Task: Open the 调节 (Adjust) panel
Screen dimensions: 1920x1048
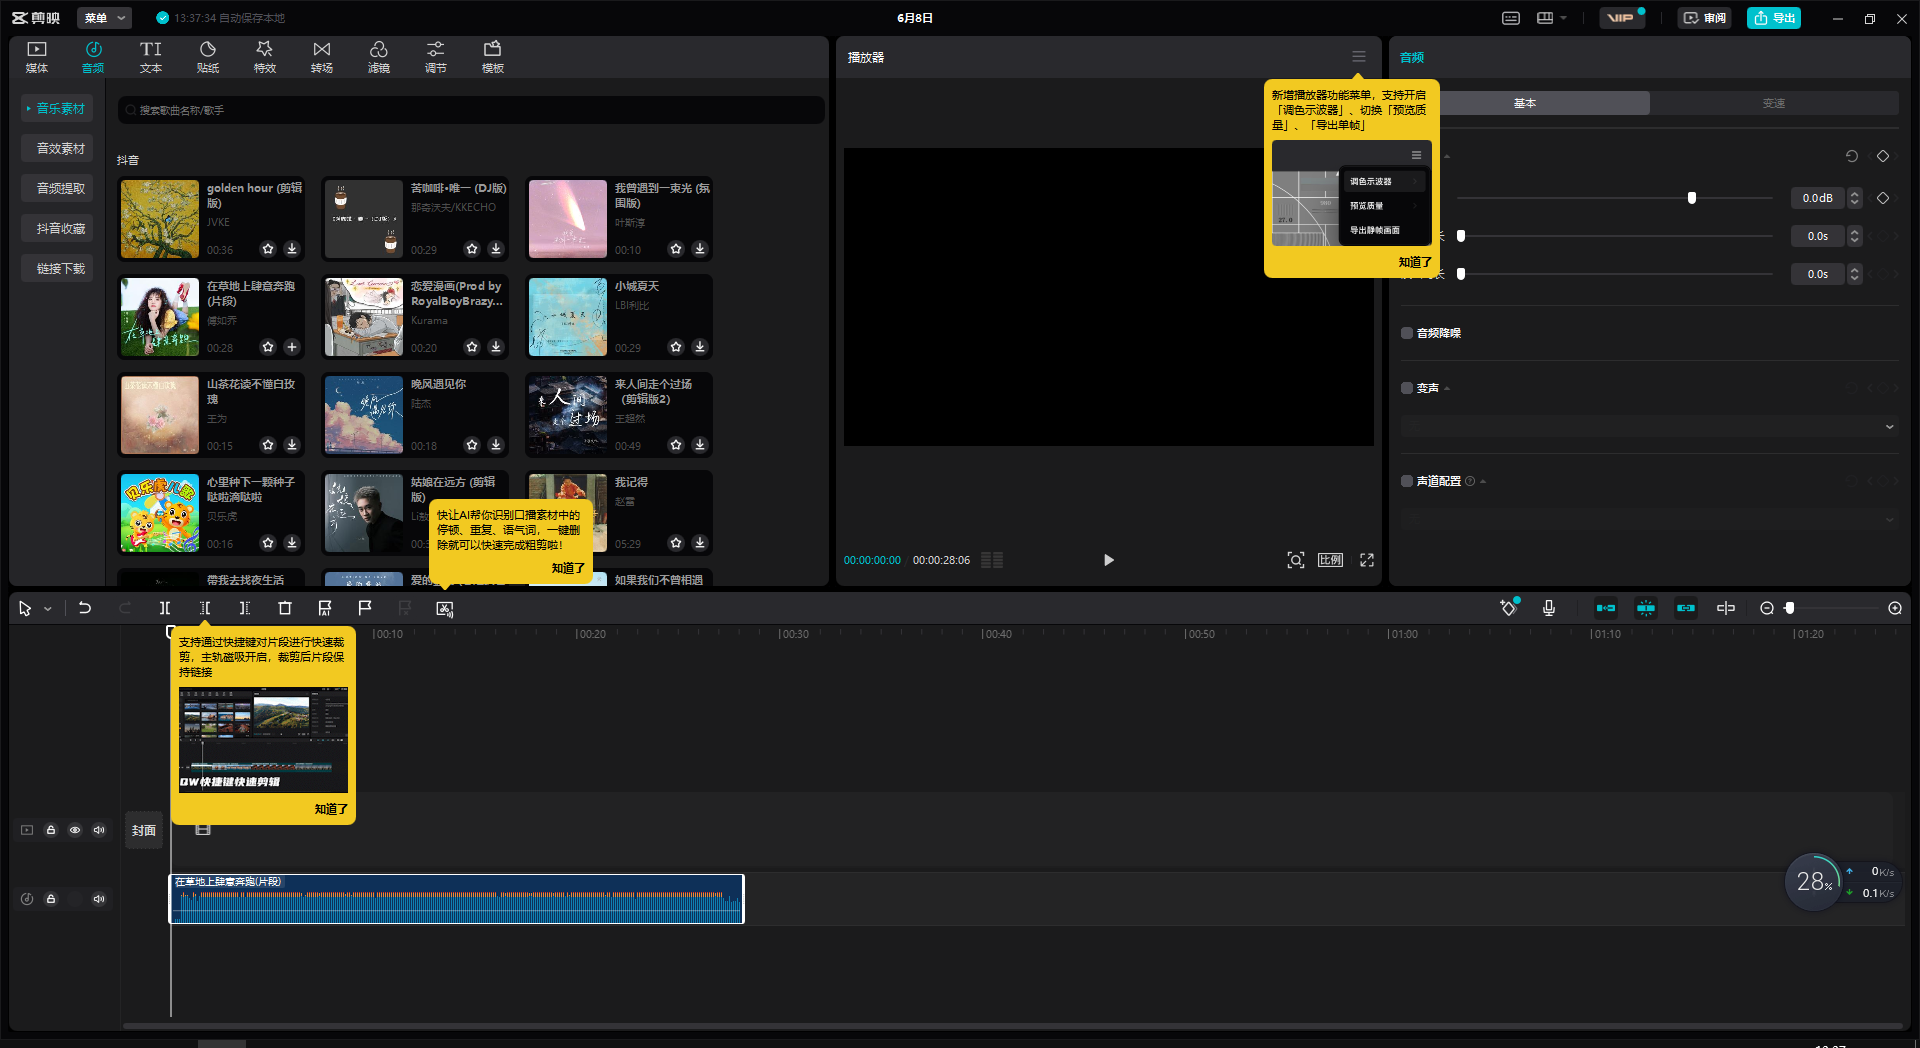Action: [x=436, y=57]
